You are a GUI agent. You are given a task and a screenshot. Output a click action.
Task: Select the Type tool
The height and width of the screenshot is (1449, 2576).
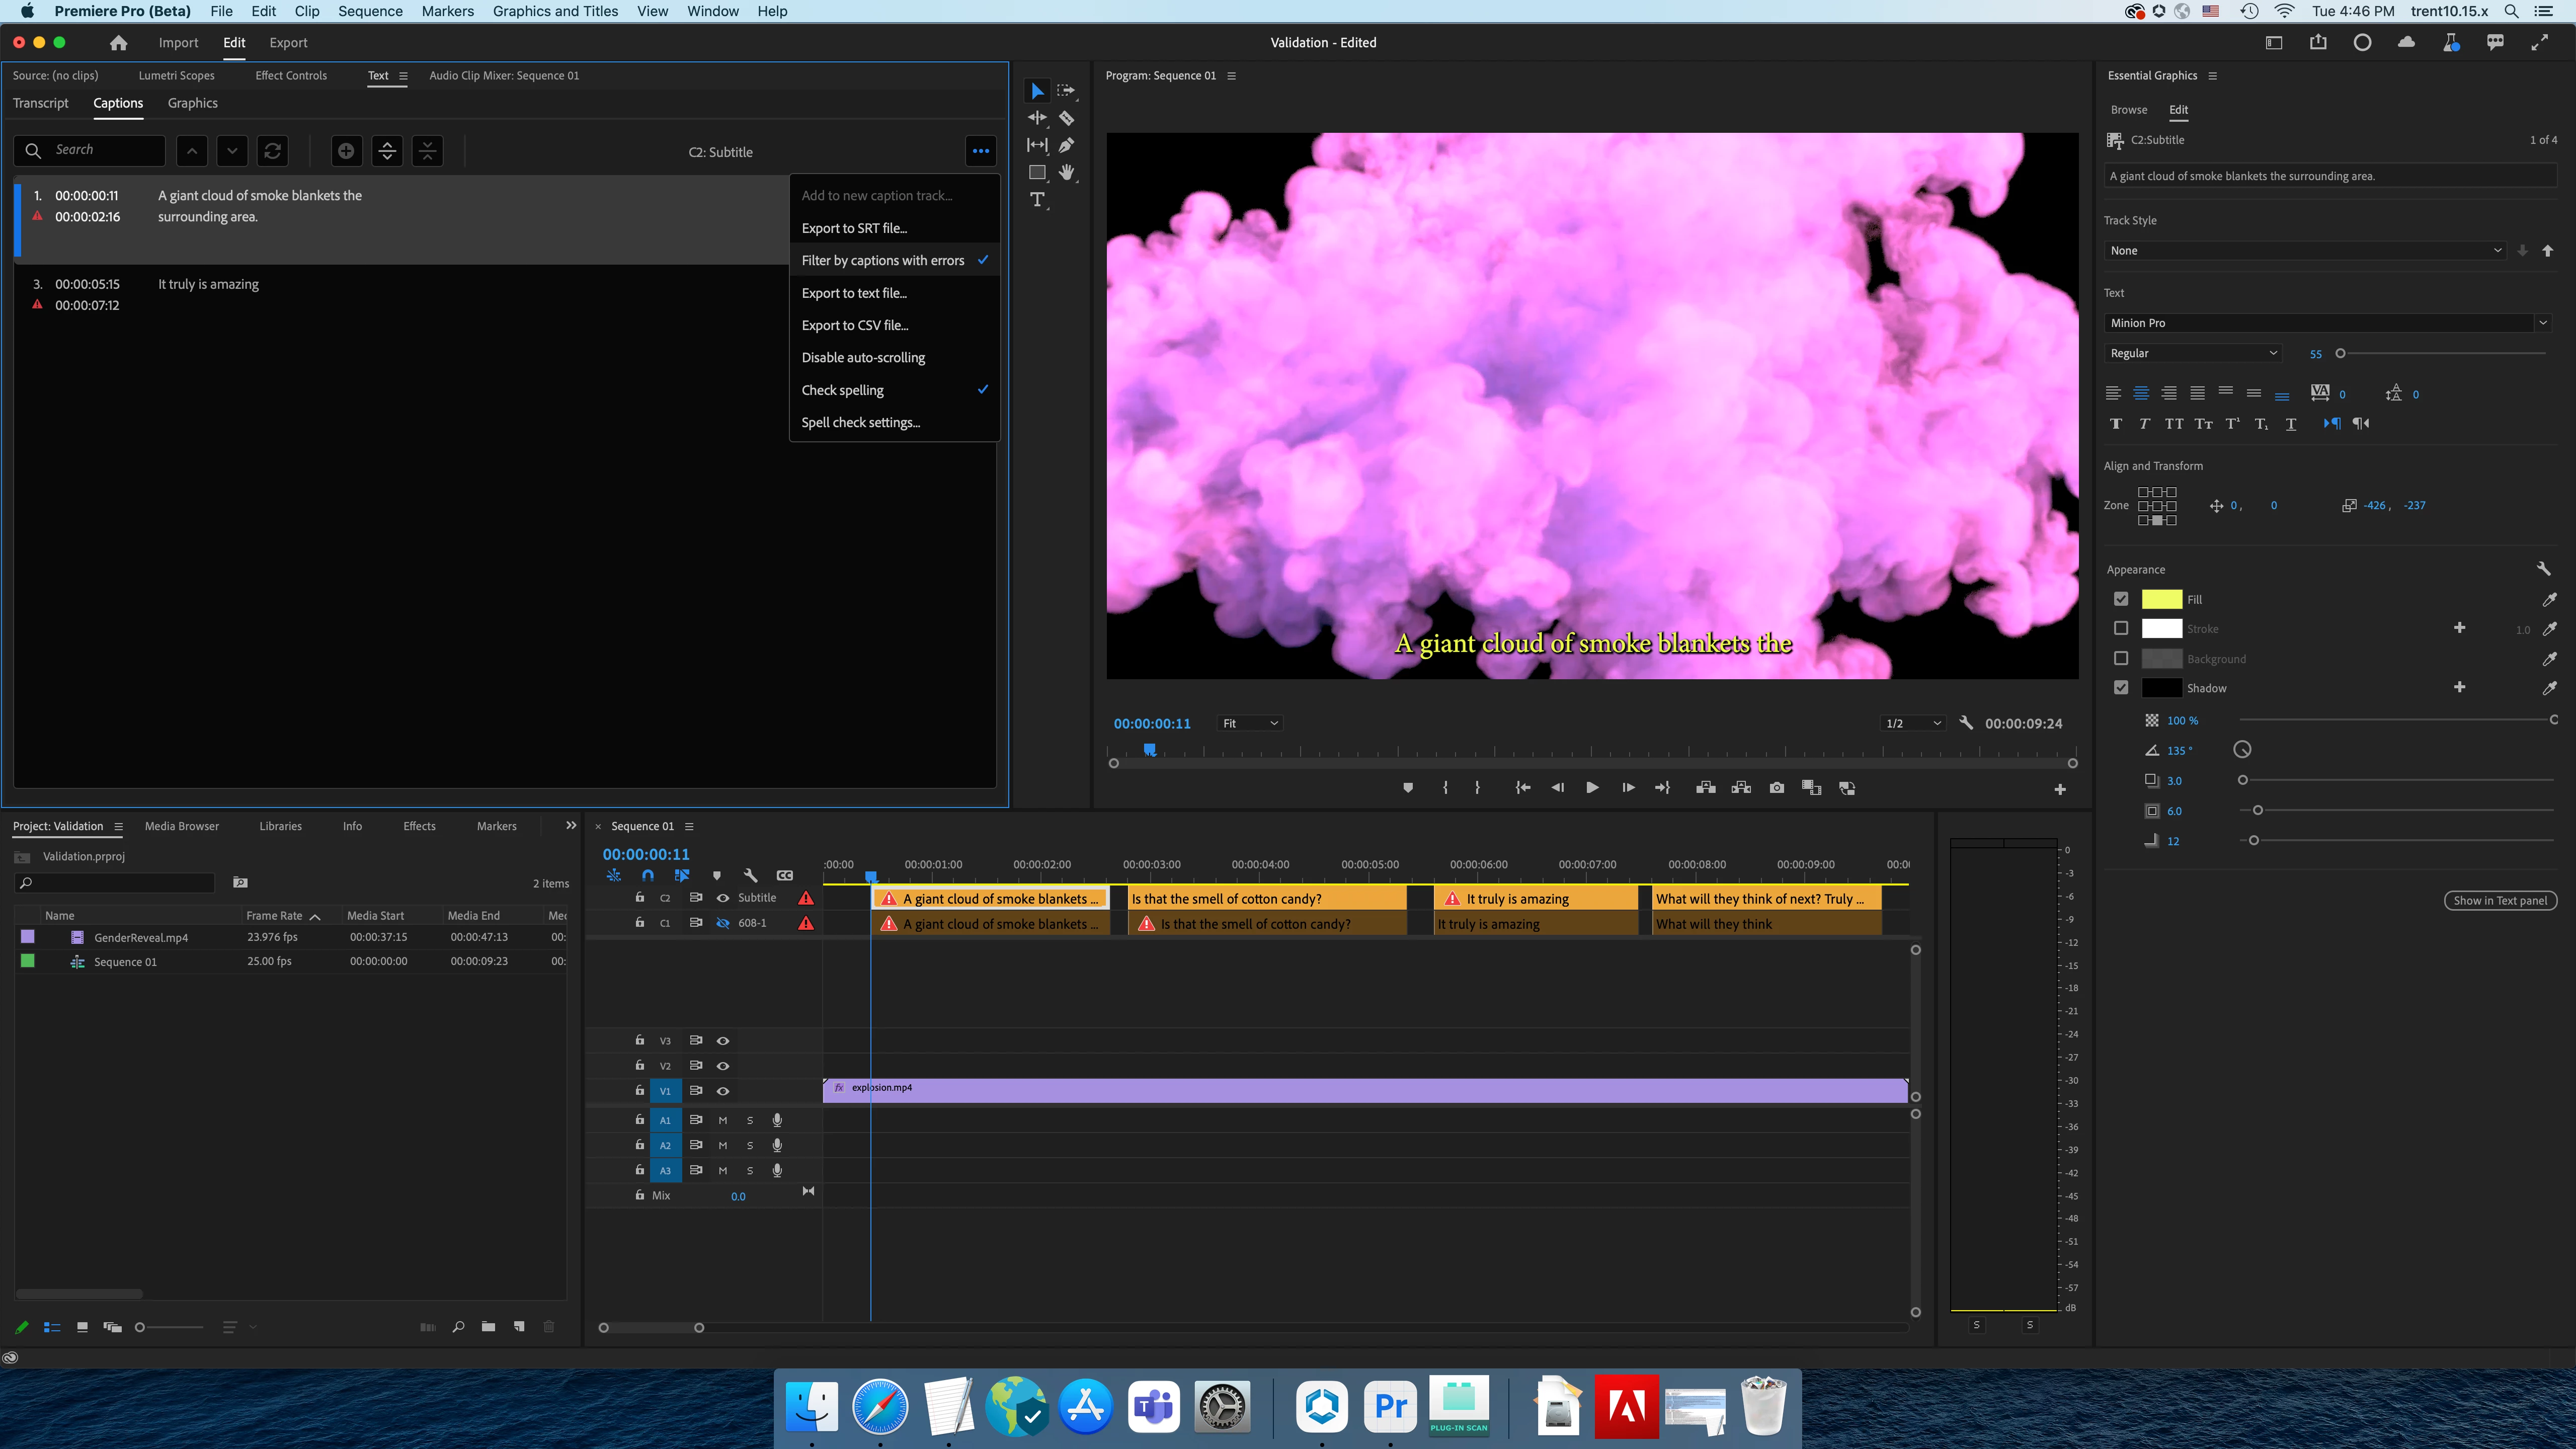click(x=1037, y=200)
